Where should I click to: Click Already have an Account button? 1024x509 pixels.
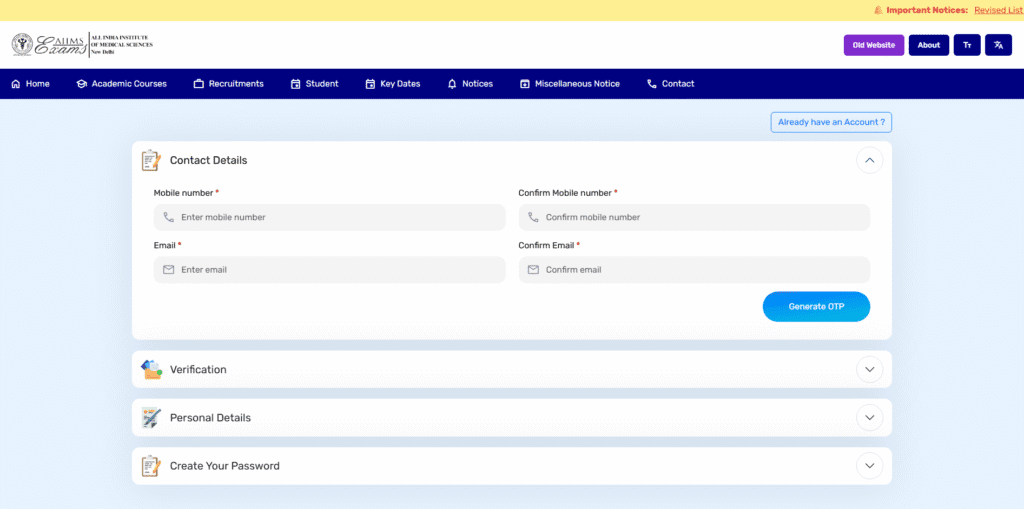(830, 122)
